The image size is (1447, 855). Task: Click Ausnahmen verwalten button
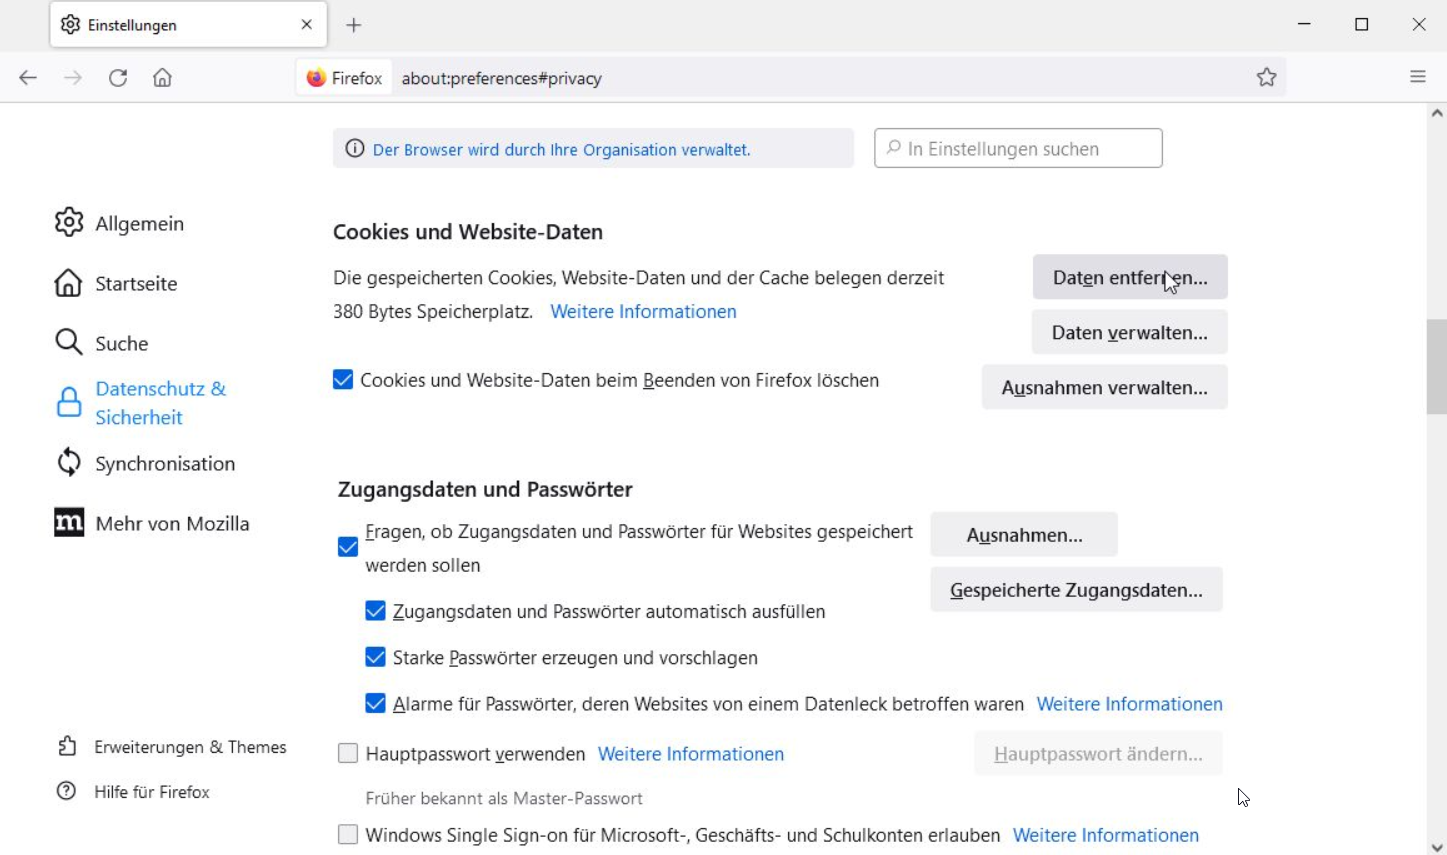click(x=1104, y=387)
